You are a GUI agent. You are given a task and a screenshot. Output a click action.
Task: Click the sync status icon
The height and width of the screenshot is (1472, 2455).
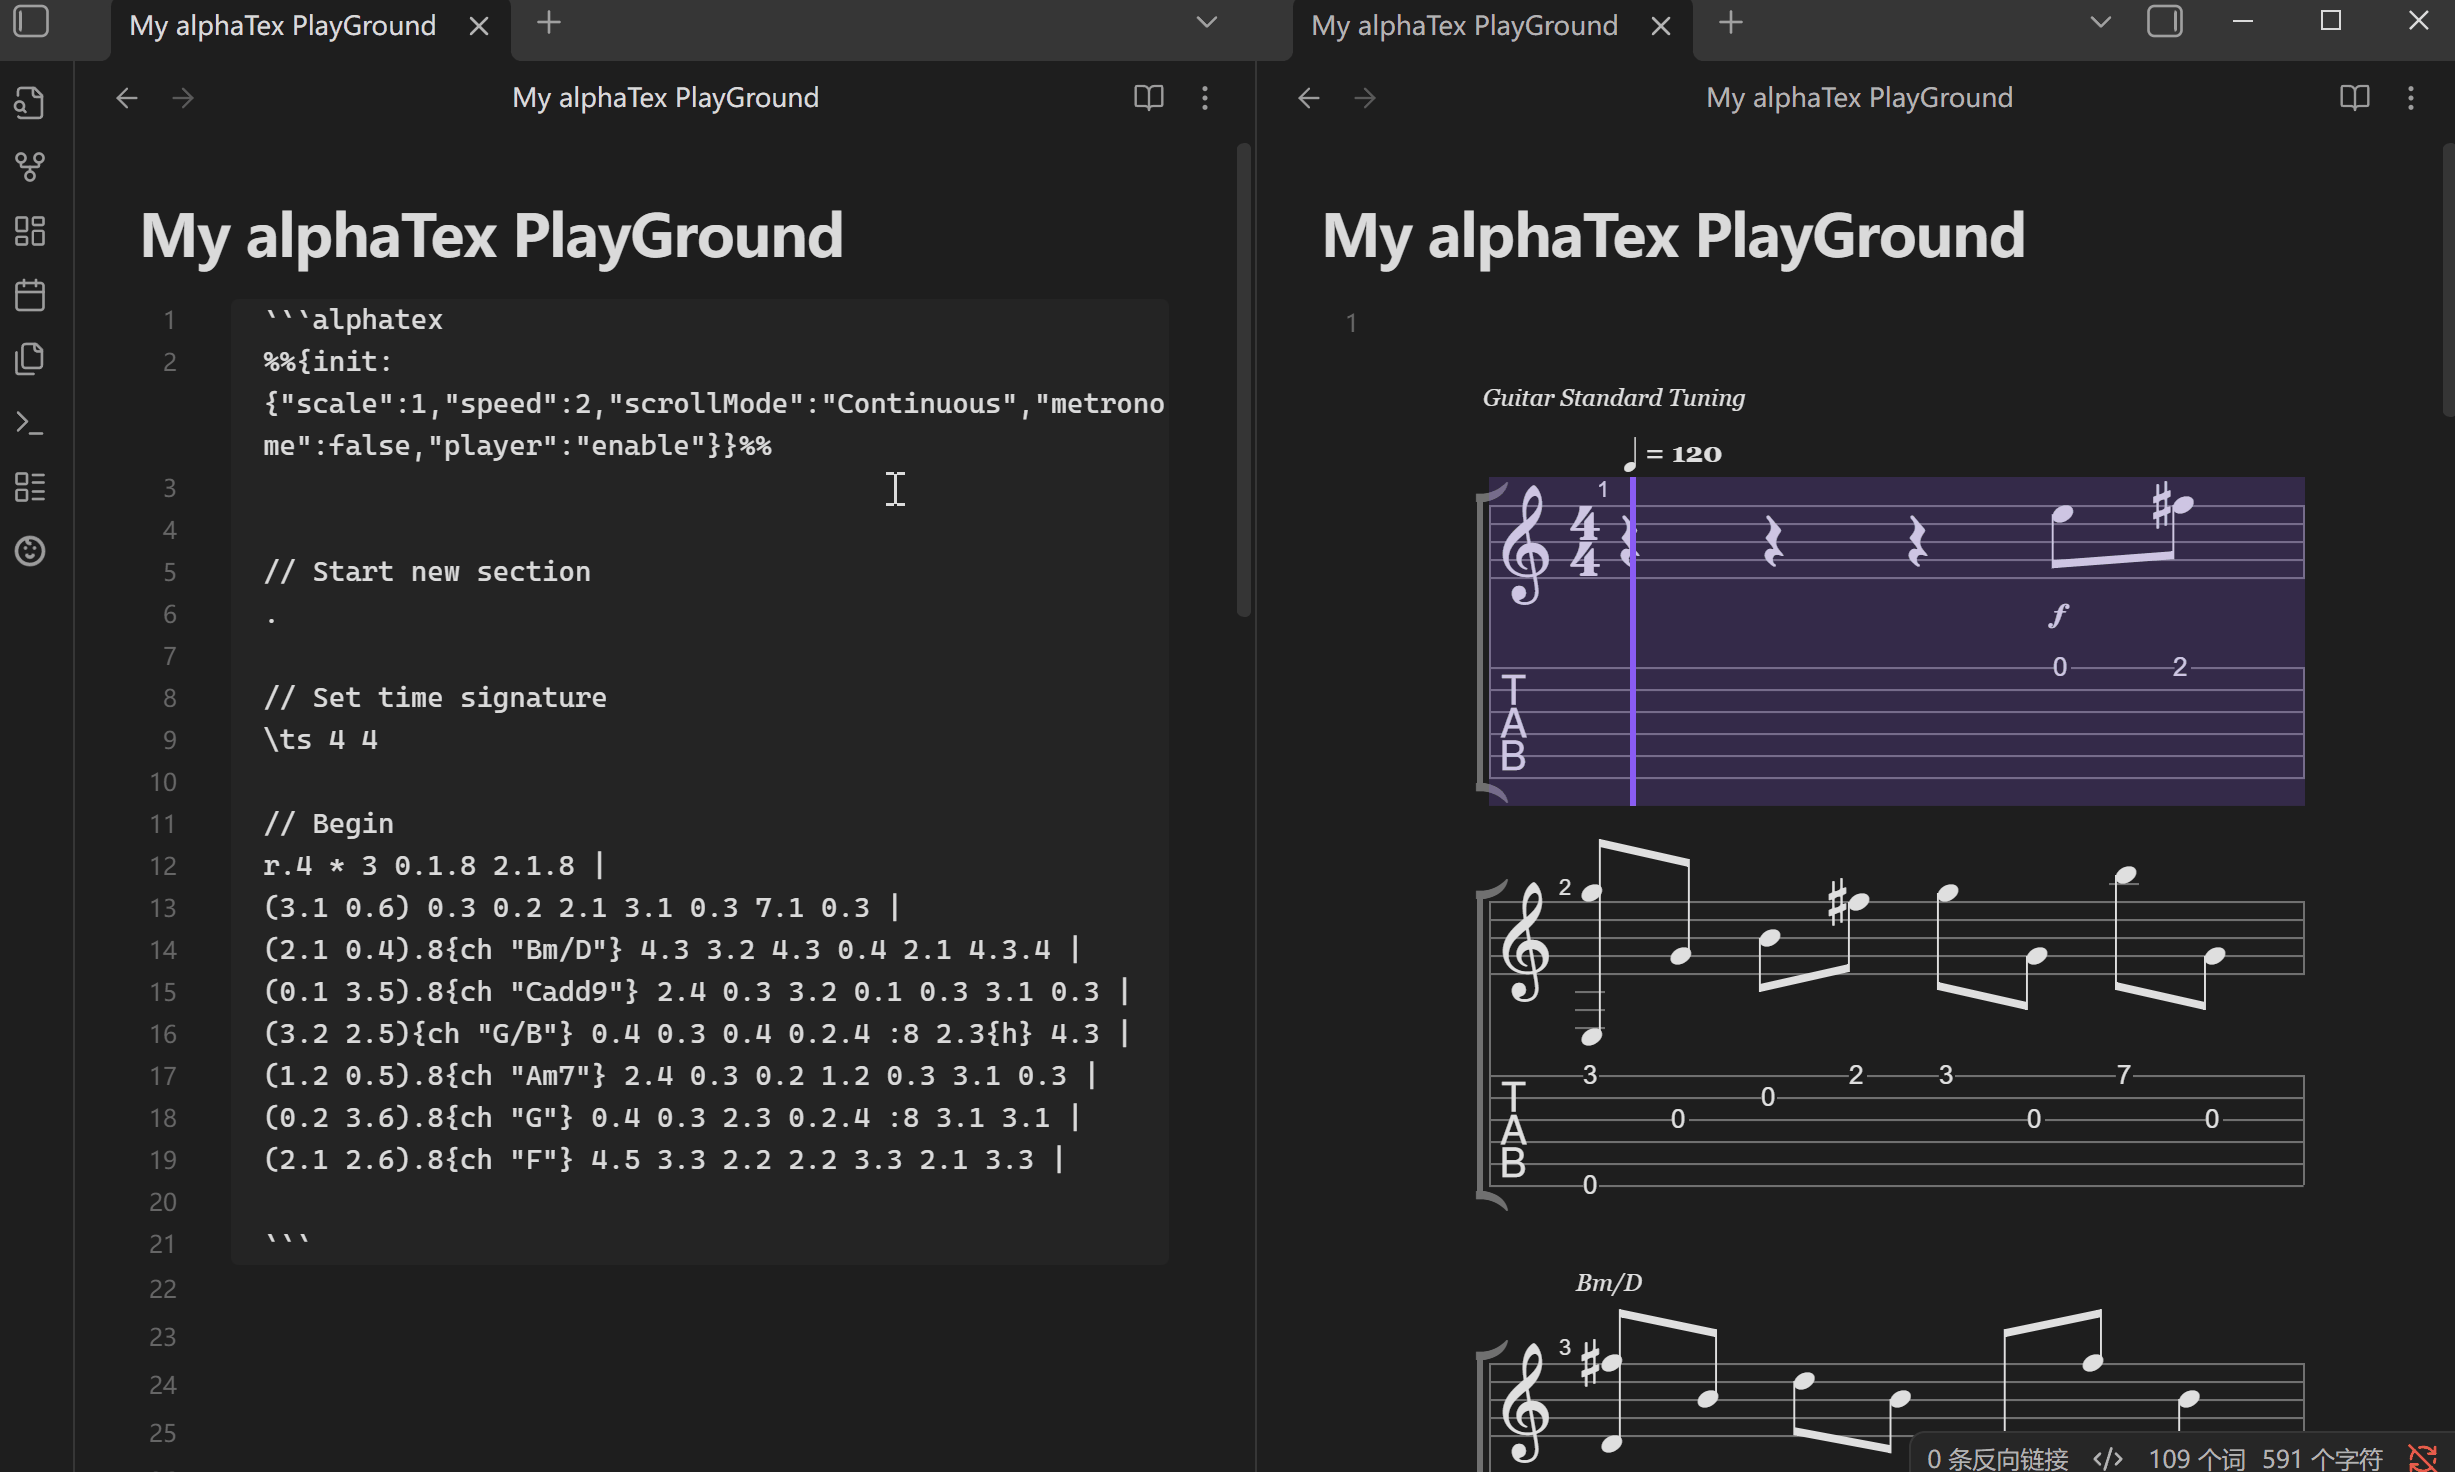[x=2422, y=1458]
